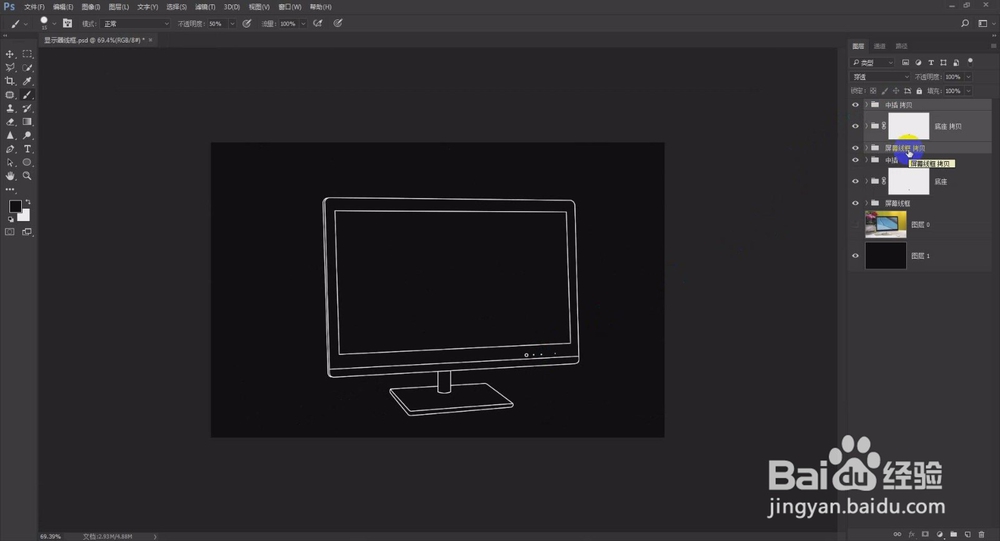Select the Dodge tool
This screenshot has height=541, width=1000.
coord(27,135)
